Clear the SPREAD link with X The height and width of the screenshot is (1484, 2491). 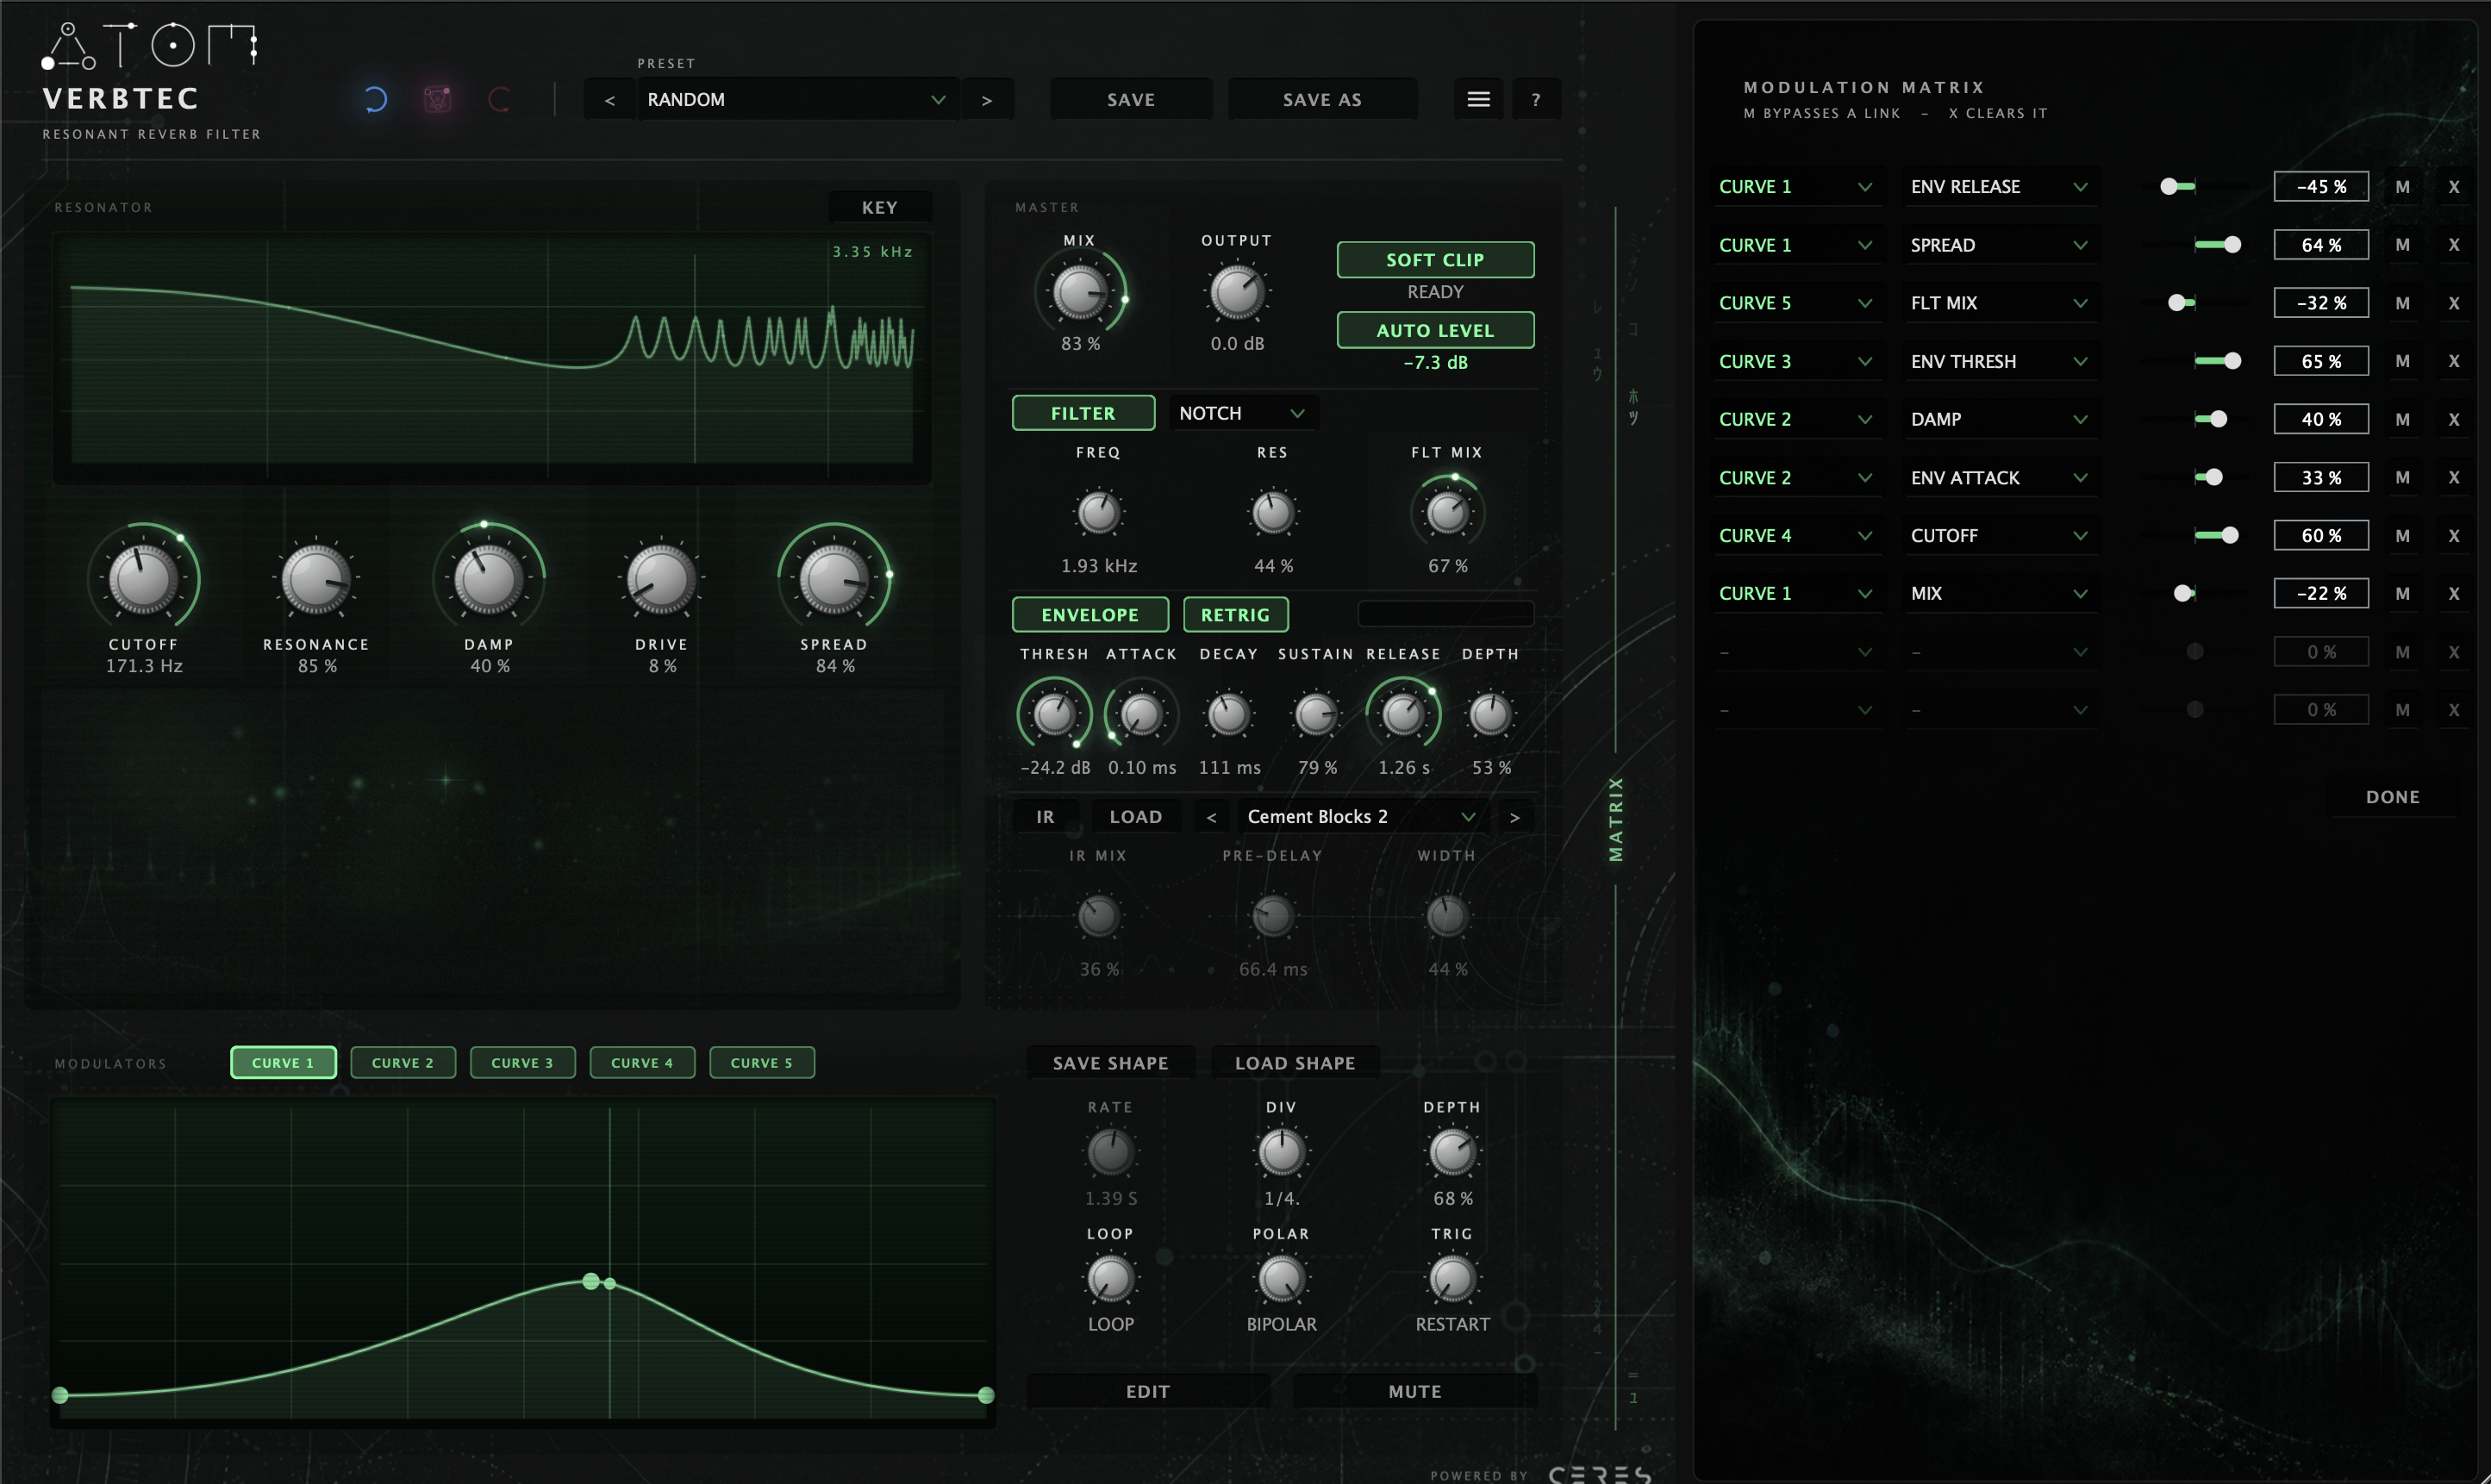[2453, 245]
